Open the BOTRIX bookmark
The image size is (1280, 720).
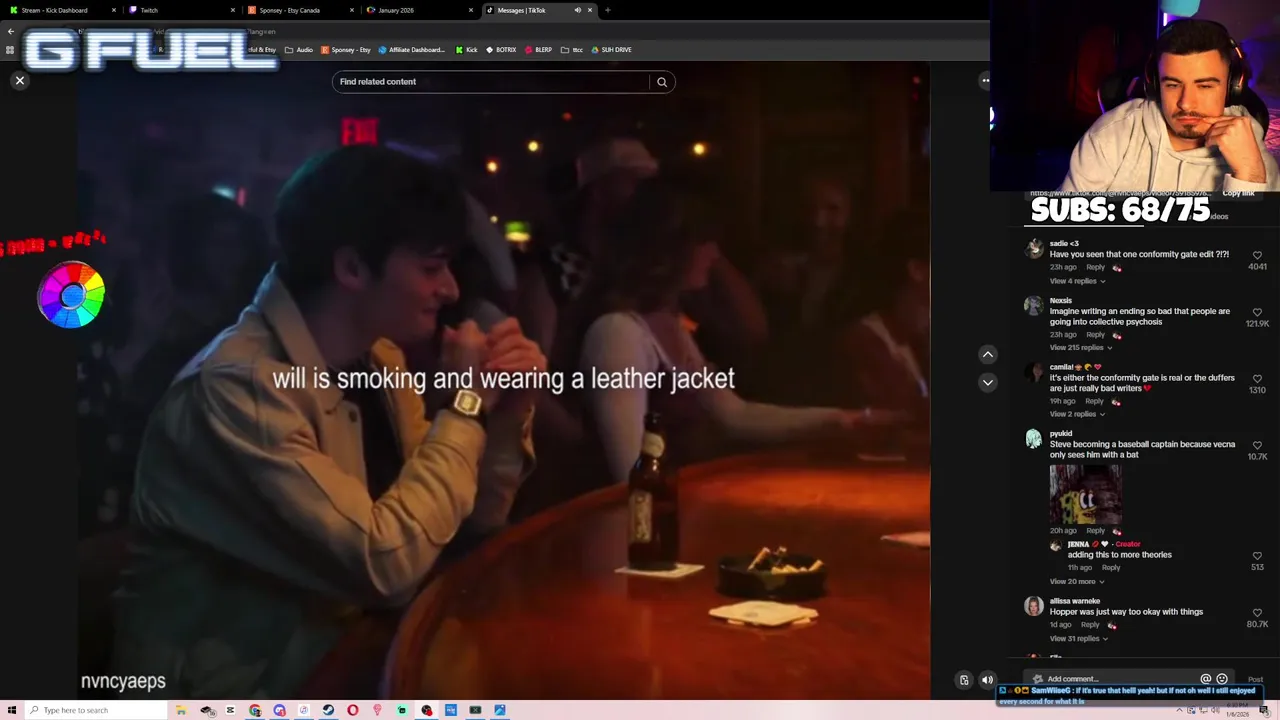(500, 50)
